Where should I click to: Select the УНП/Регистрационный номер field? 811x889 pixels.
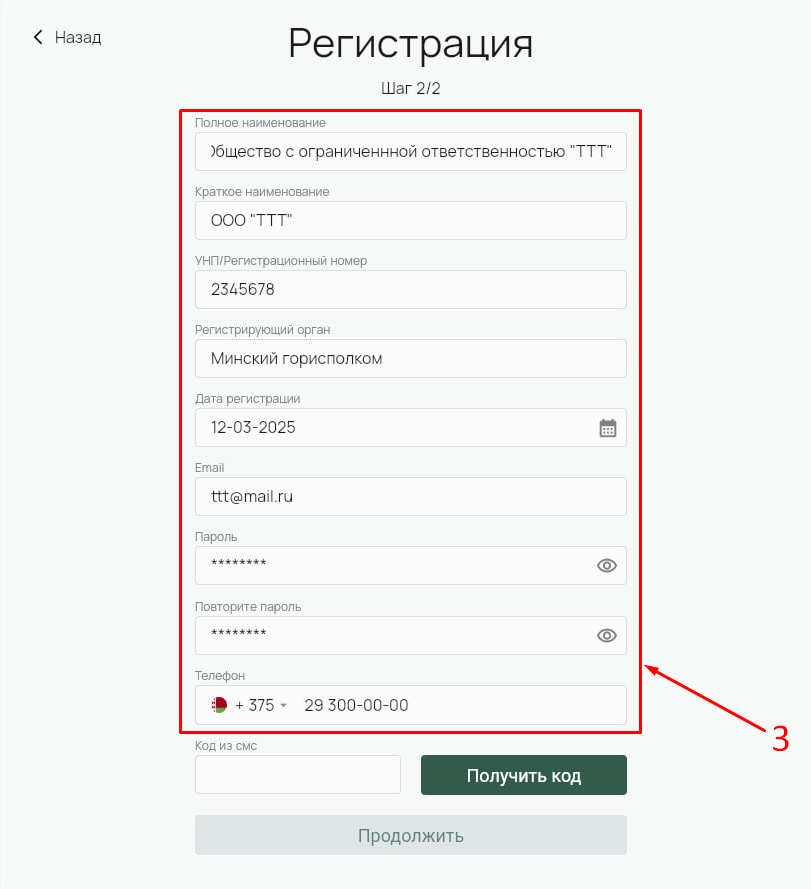pos(411,290)
